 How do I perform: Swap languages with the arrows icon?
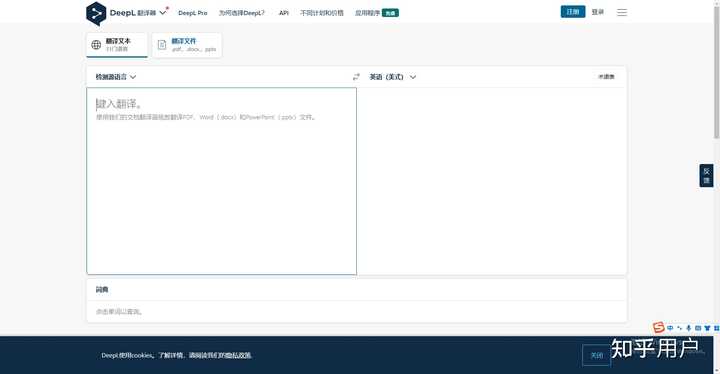(x=356, y=77)
